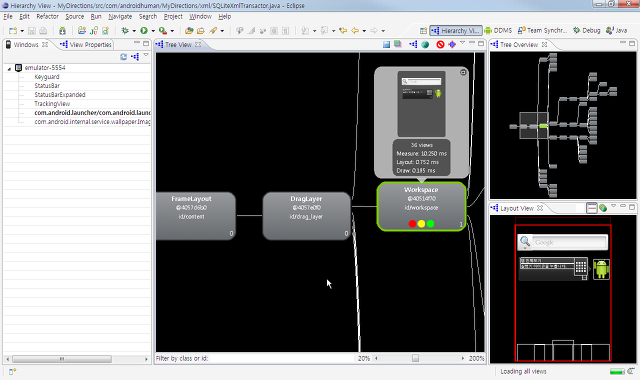Select StatusBarExpanded window in the list
This screenshot has width=640, height=380.
[60, 95]
